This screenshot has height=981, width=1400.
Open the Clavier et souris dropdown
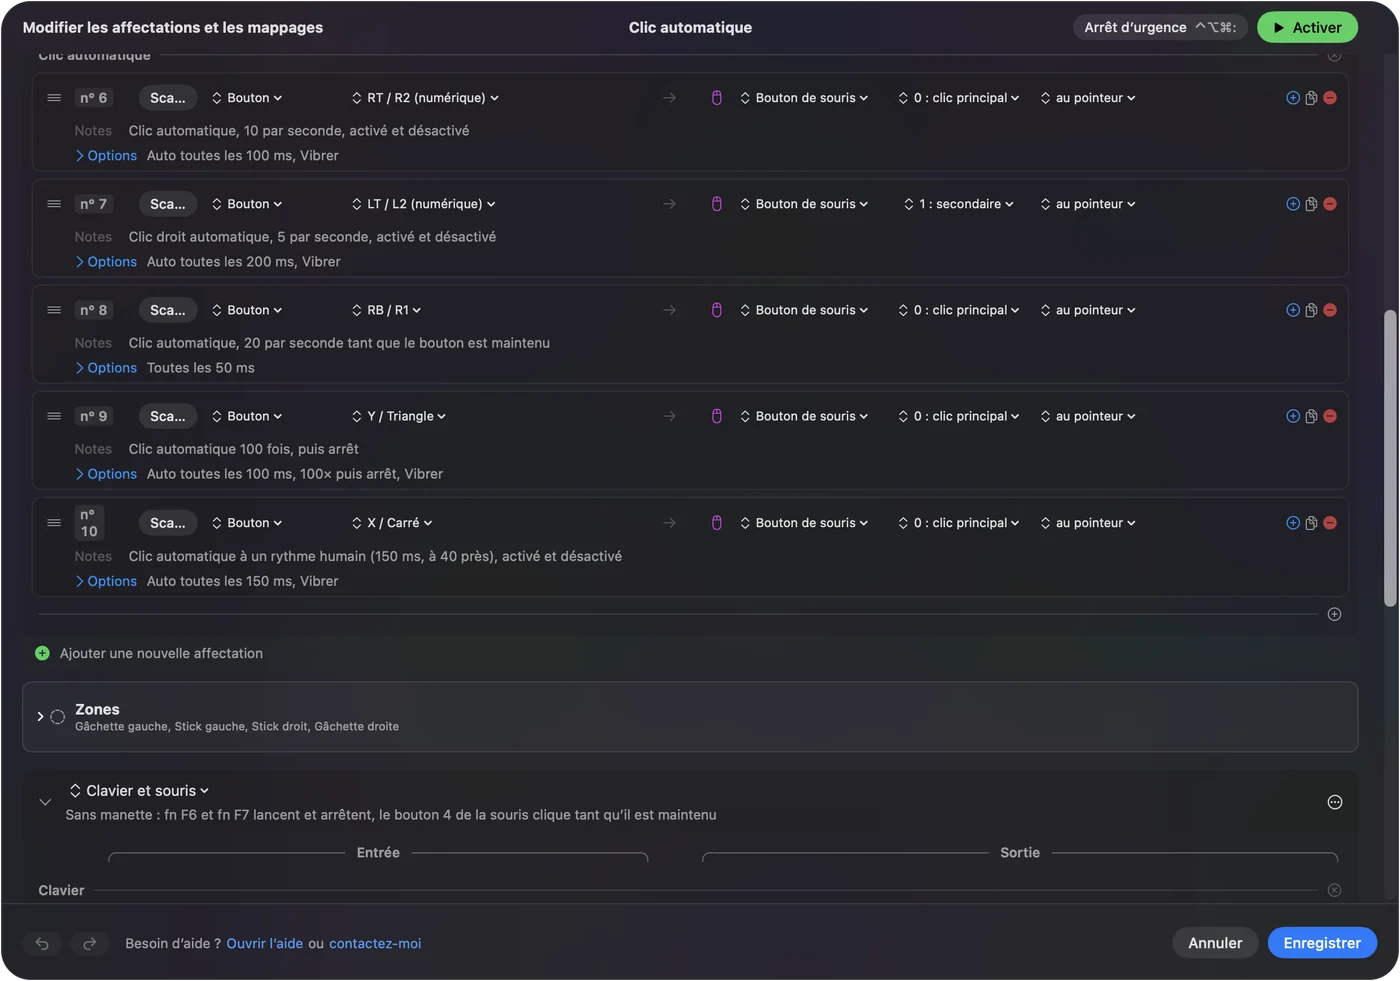coord(139,791)
